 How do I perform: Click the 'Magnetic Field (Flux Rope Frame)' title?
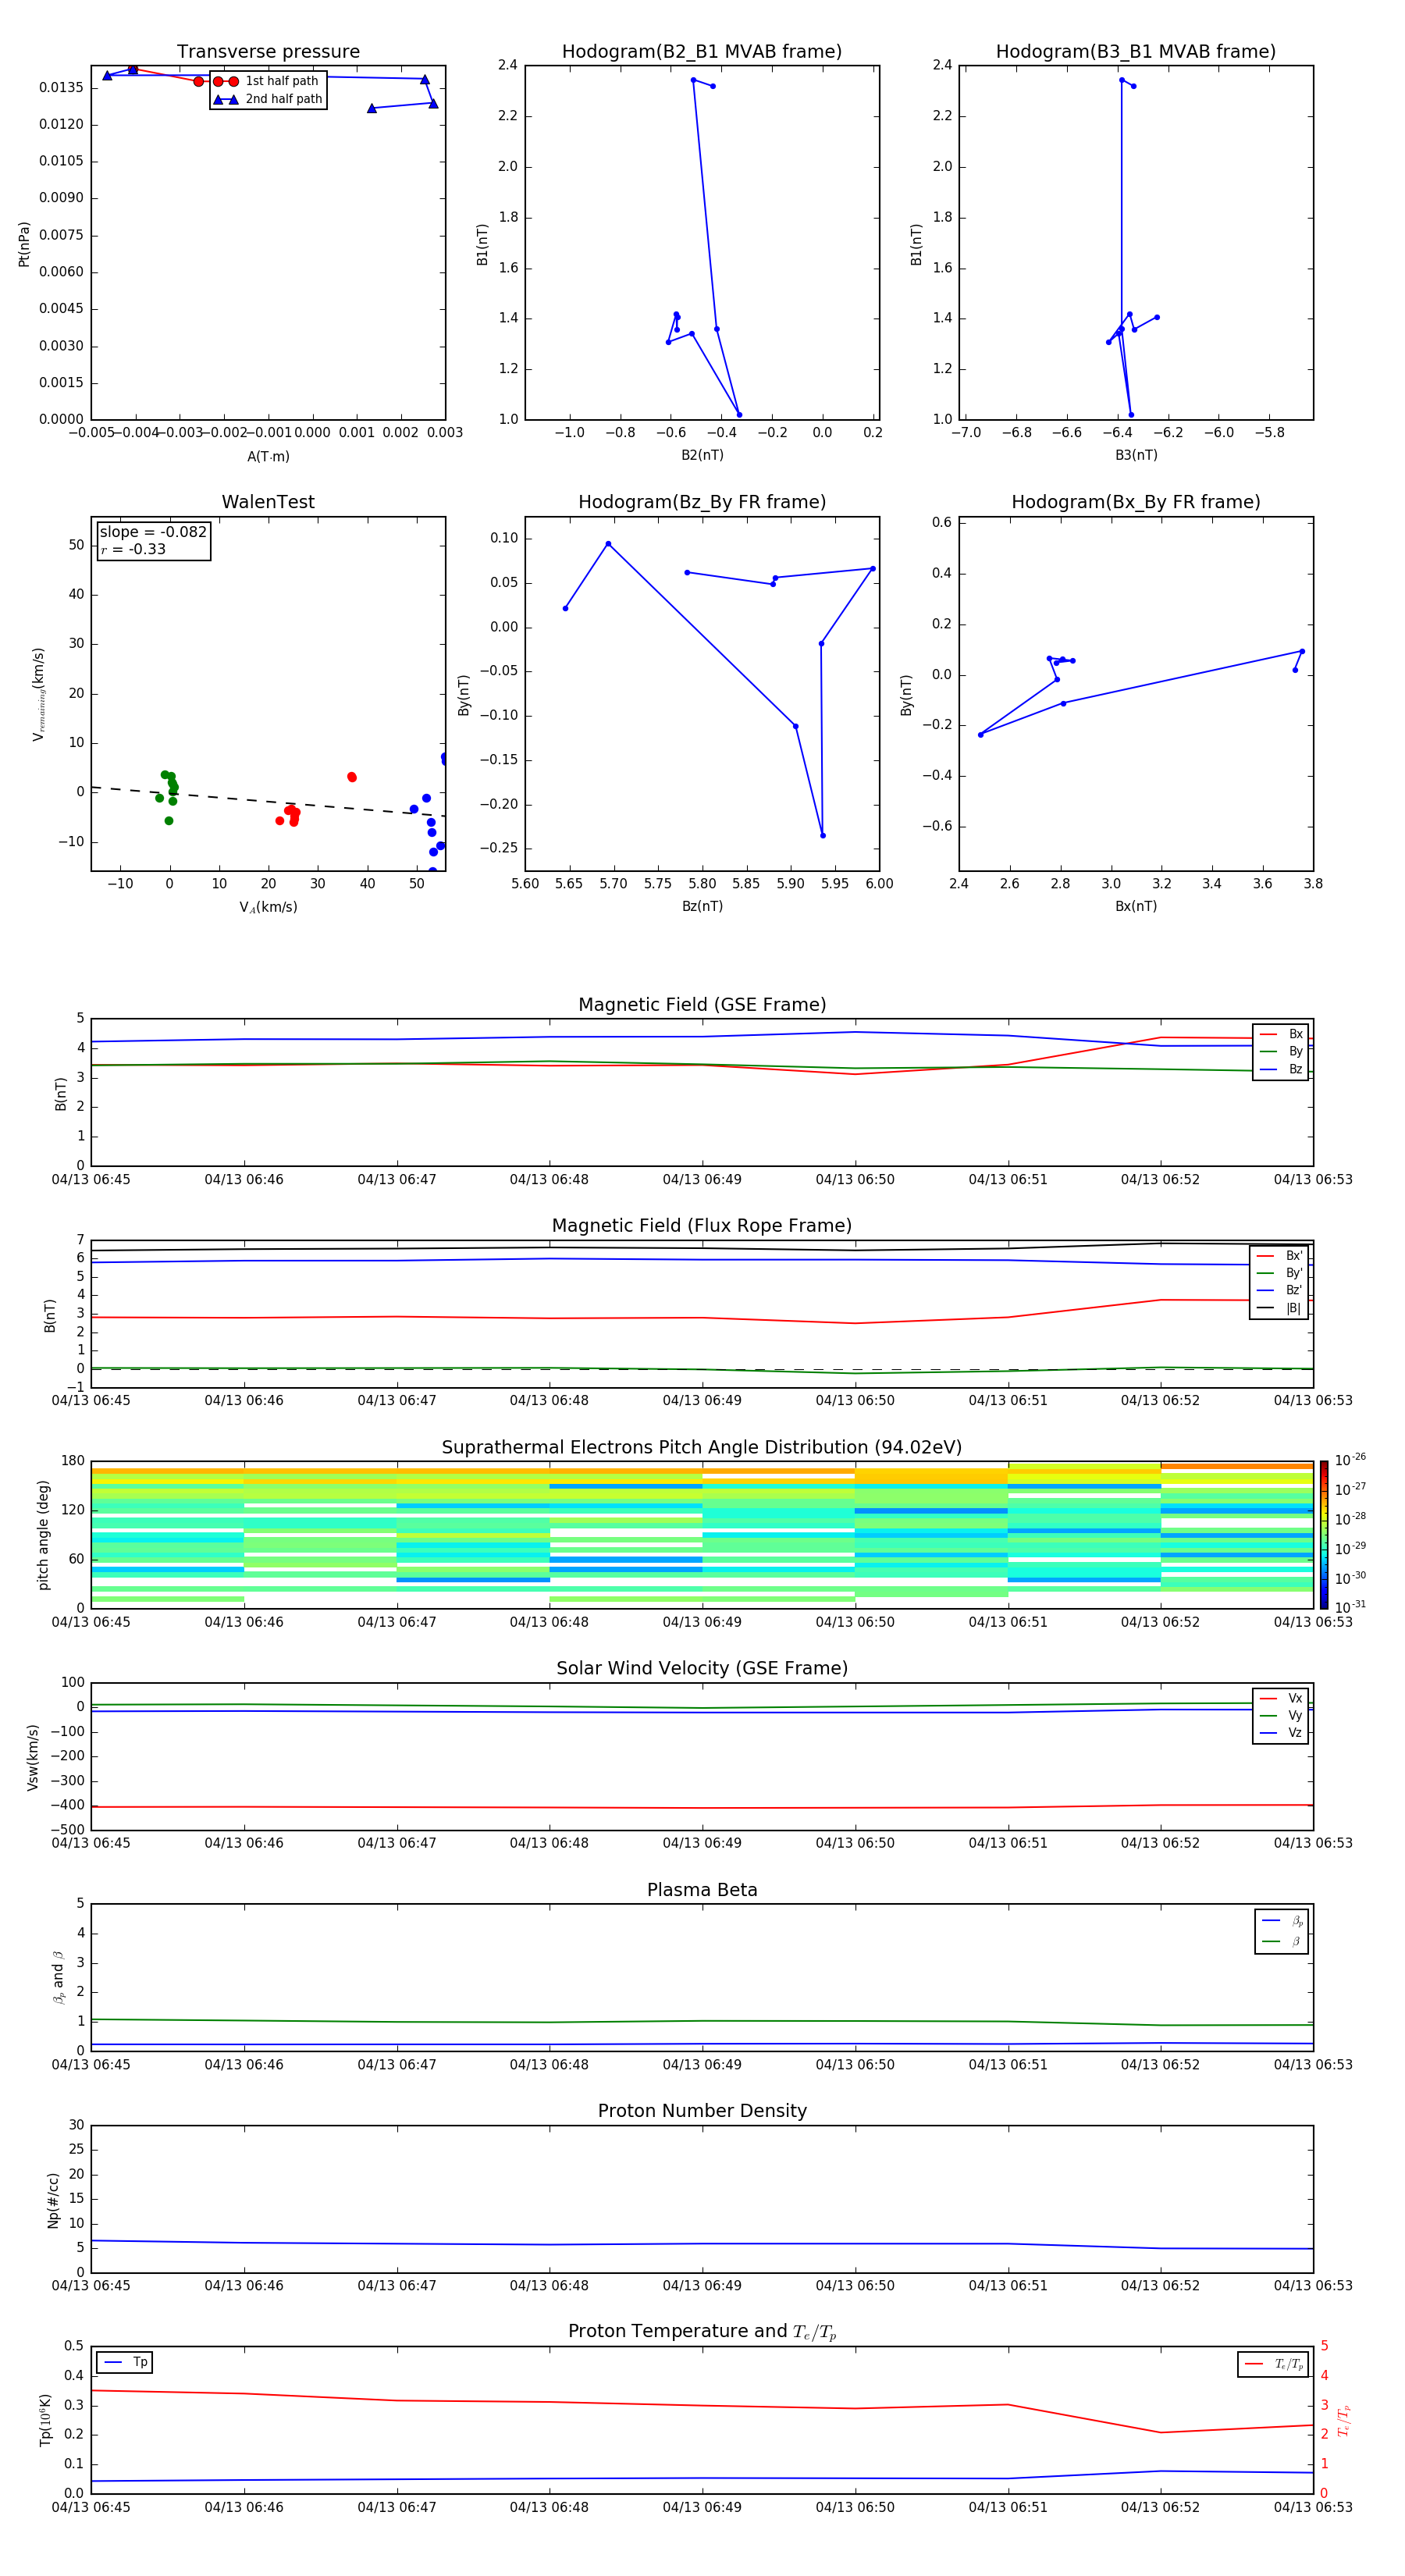702,1226
